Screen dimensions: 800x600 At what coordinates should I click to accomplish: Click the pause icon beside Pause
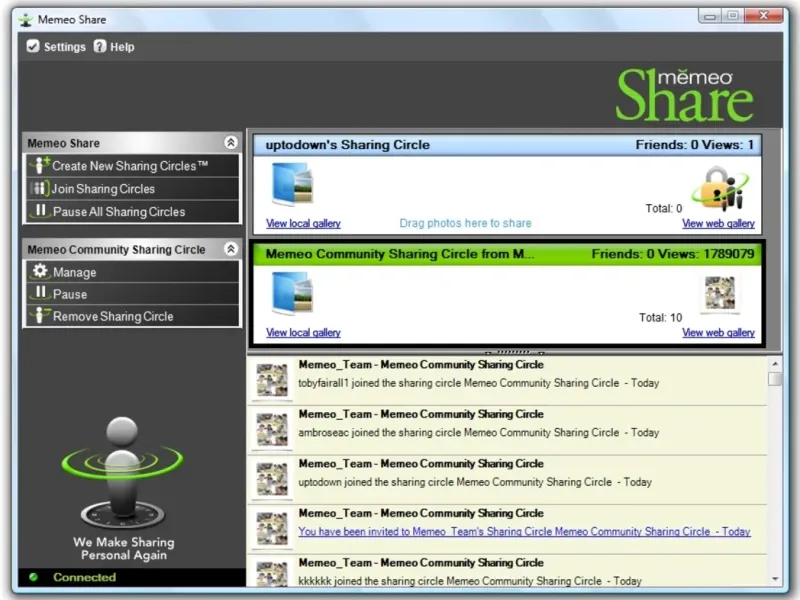pos(40,293)
